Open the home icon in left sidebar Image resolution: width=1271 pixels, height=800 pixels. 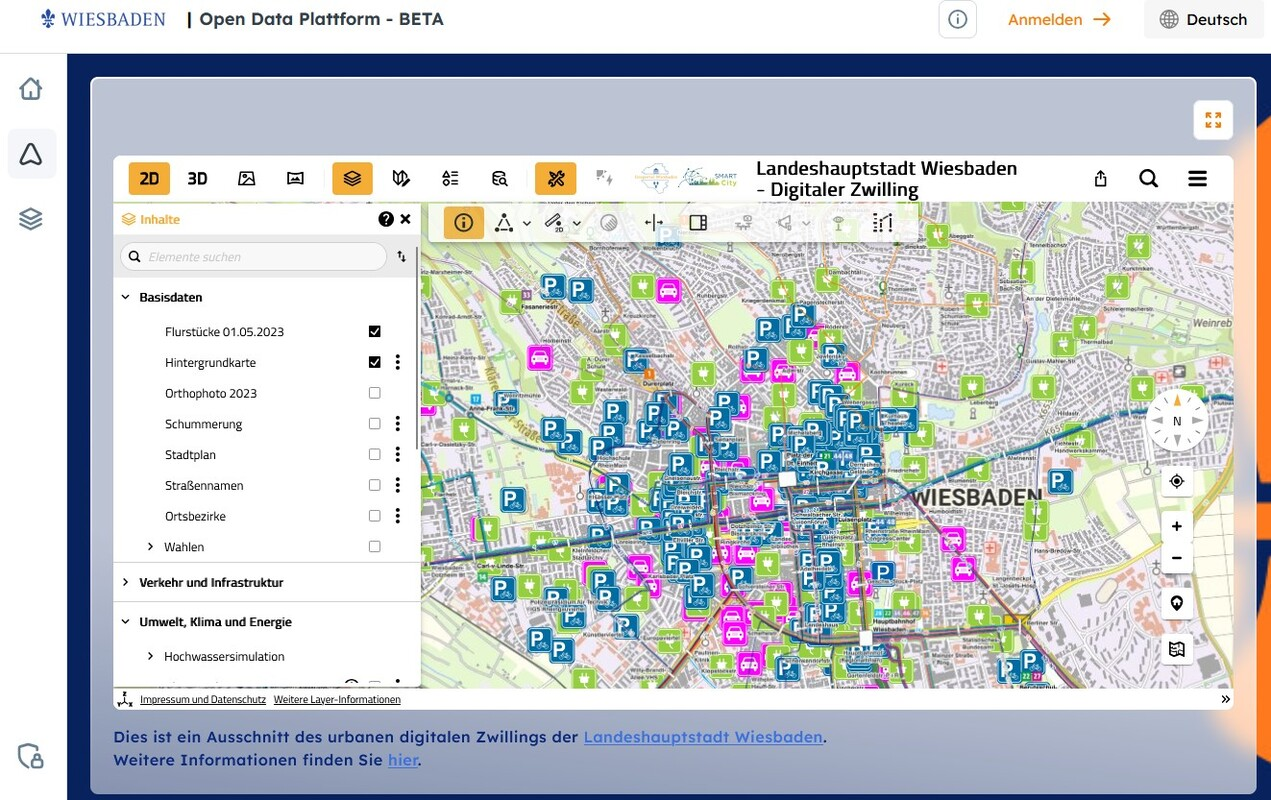point(31,89)
